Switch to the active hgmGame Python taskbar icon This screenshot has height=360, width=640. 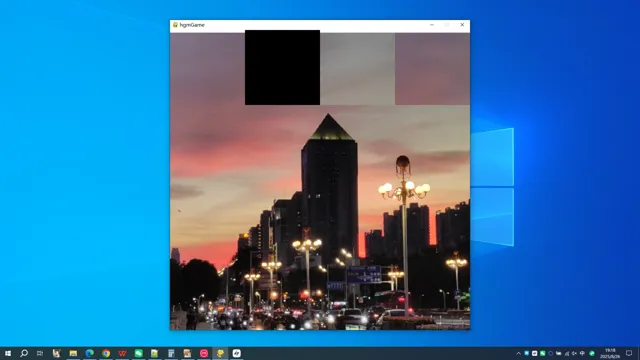point(220,353)
